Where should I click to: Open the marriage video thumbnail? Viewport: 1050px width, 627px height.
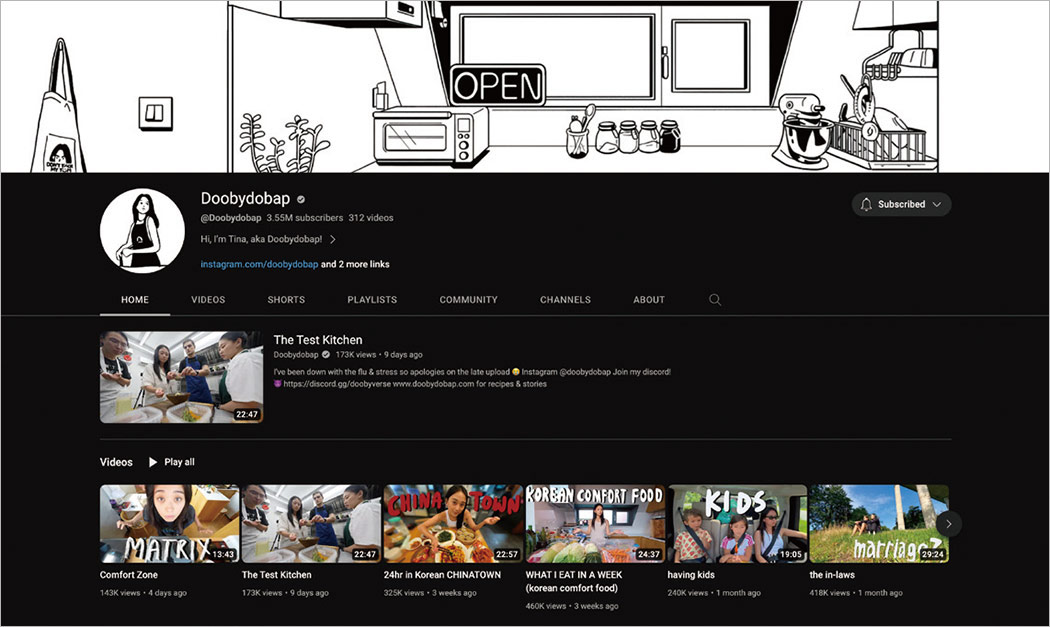tap(879, 524)
